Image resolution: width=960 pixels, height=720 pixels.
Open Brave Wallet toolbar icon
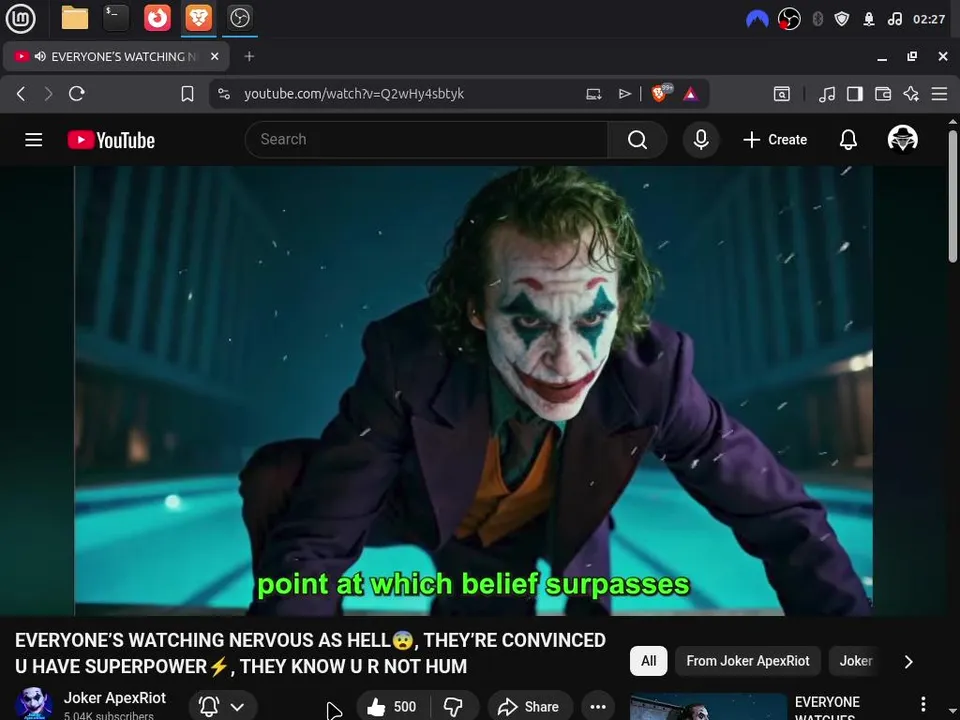(x=883, y=94)
